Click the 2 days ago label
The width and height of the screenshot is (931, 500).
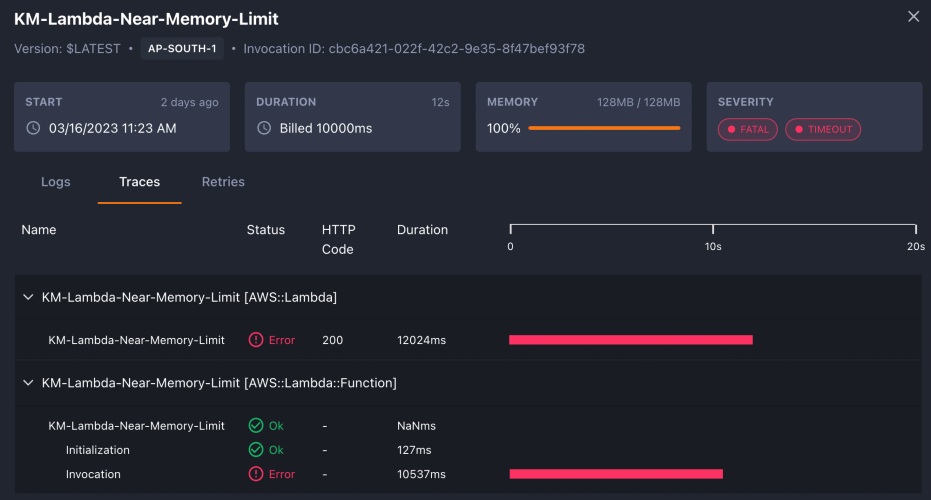(189, 102)
